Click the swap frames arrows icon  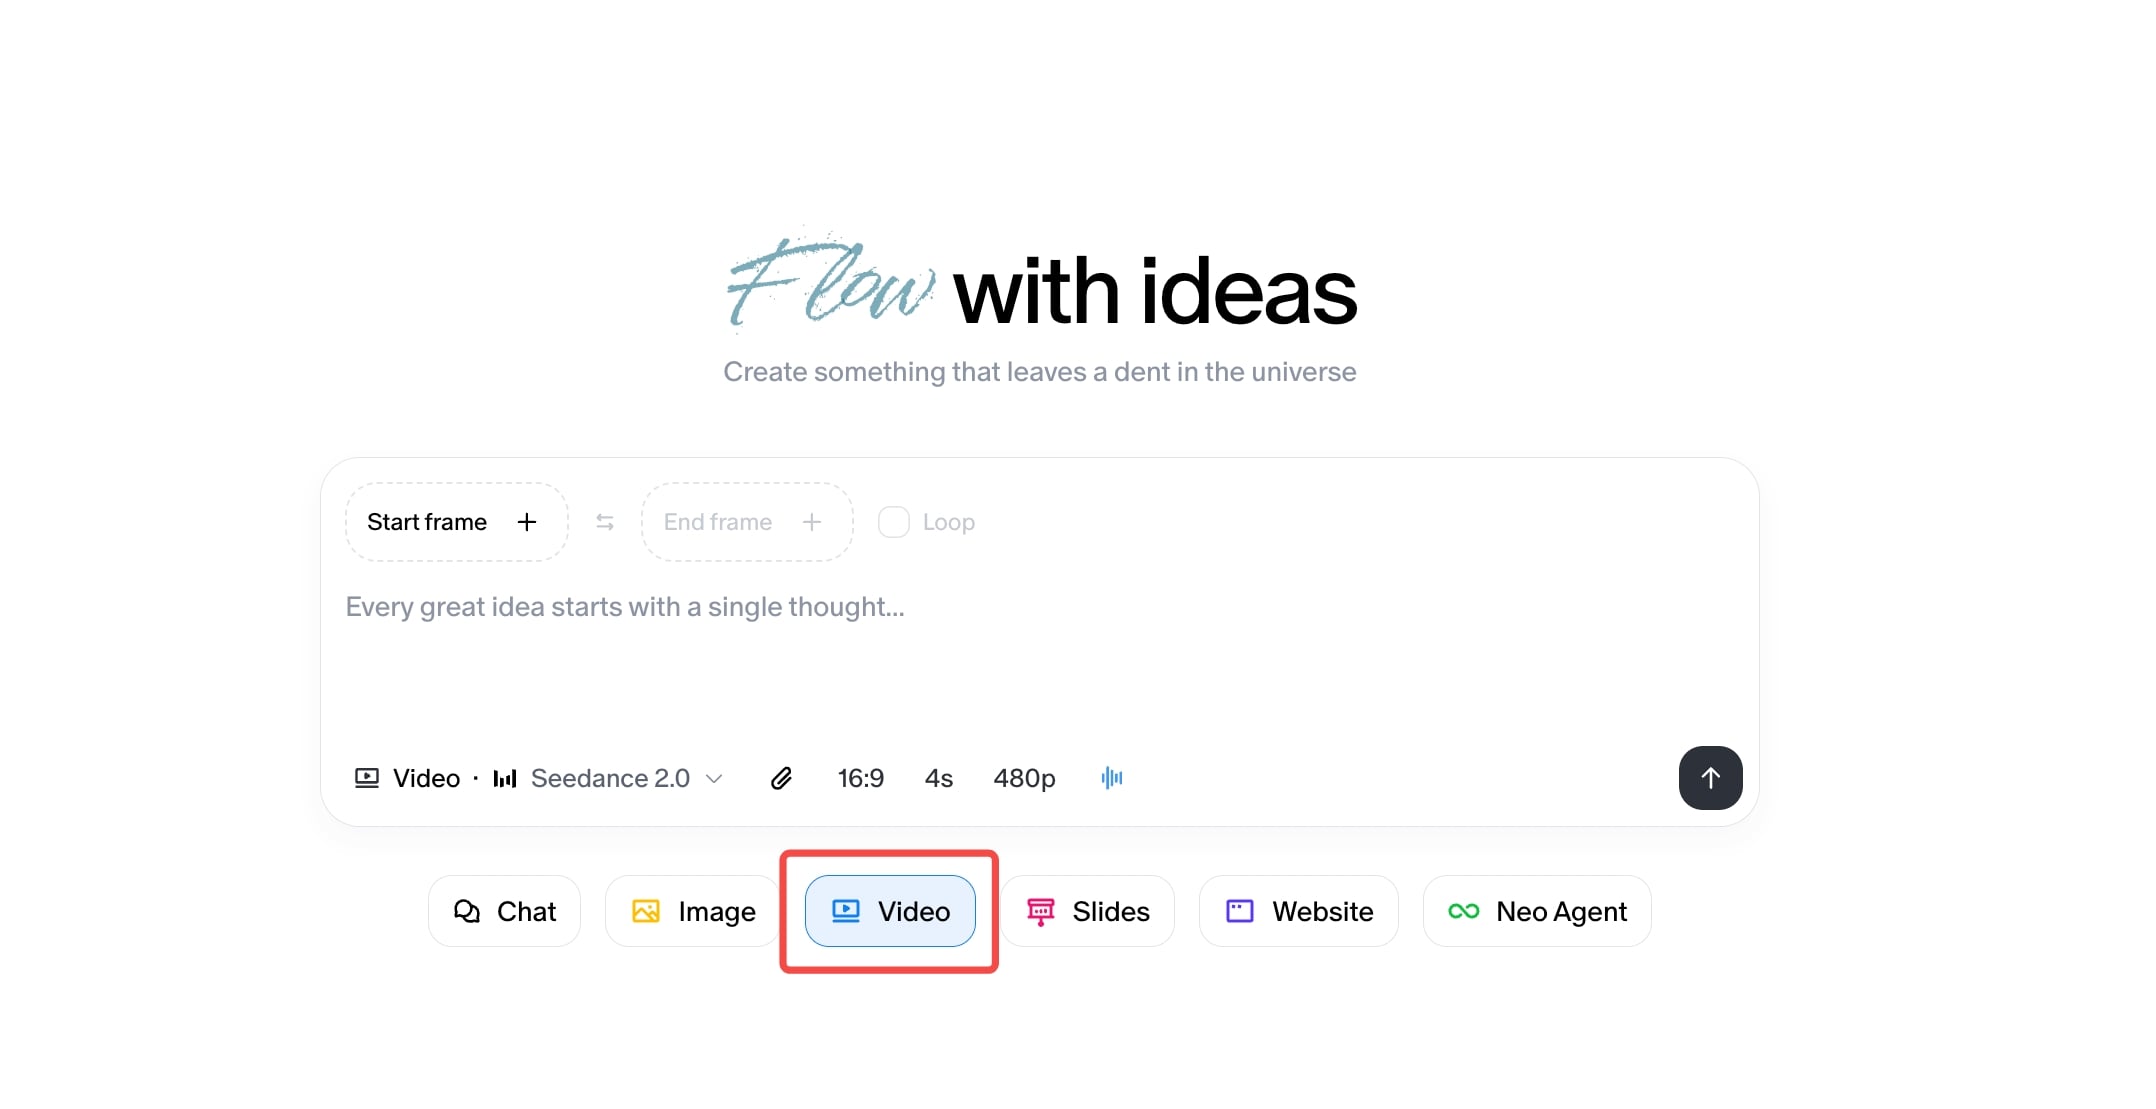coord(605,522)
